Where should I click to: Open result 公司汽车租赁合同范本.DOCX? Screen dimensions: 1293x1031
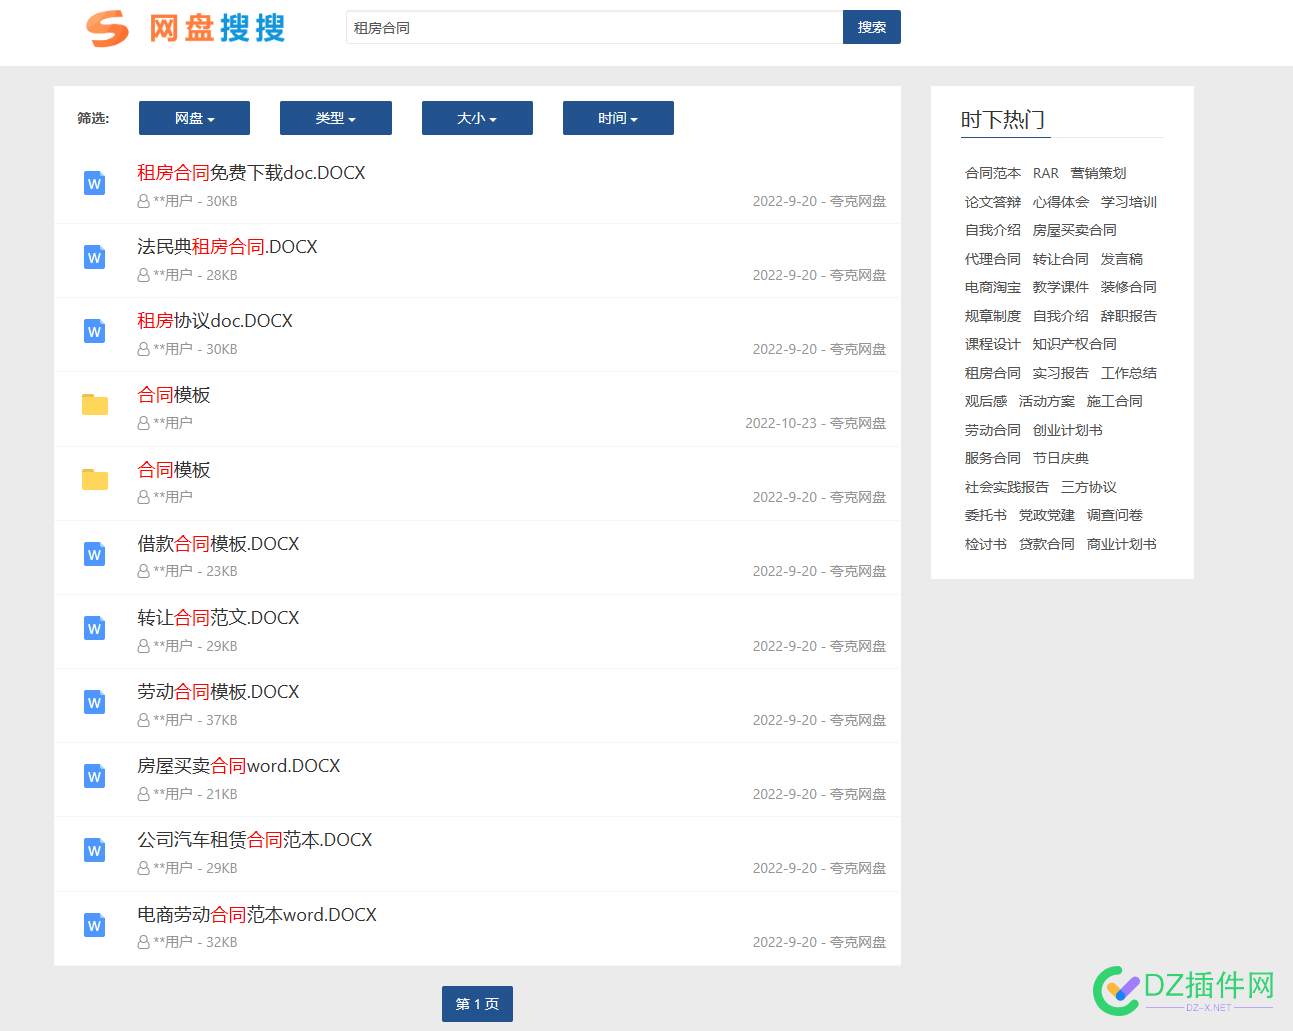click(255, 840)
